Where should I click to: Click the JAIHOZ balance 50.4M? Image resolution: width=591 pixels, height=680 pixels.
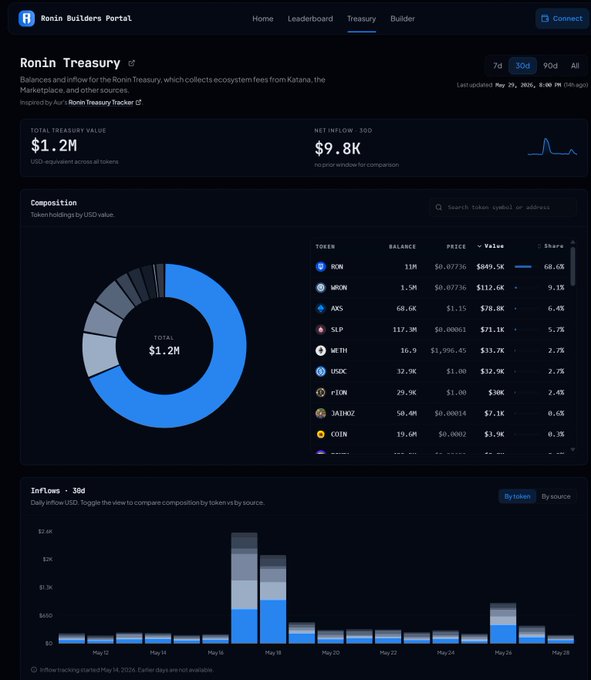tap(406, 413)
